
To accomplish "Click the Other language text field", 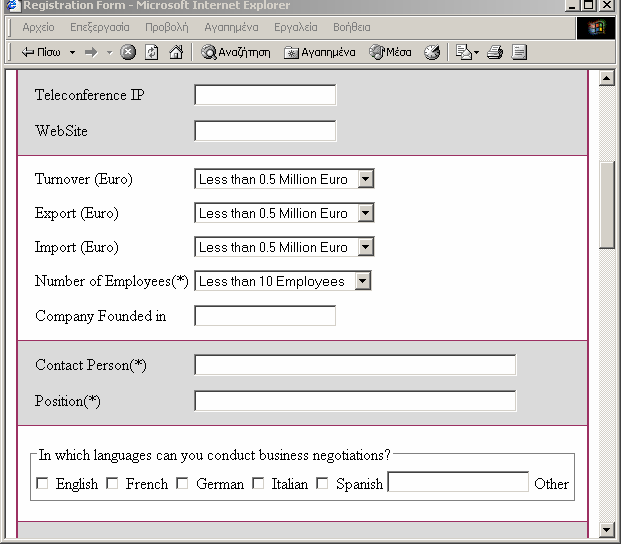I will (x=458, y=481).
